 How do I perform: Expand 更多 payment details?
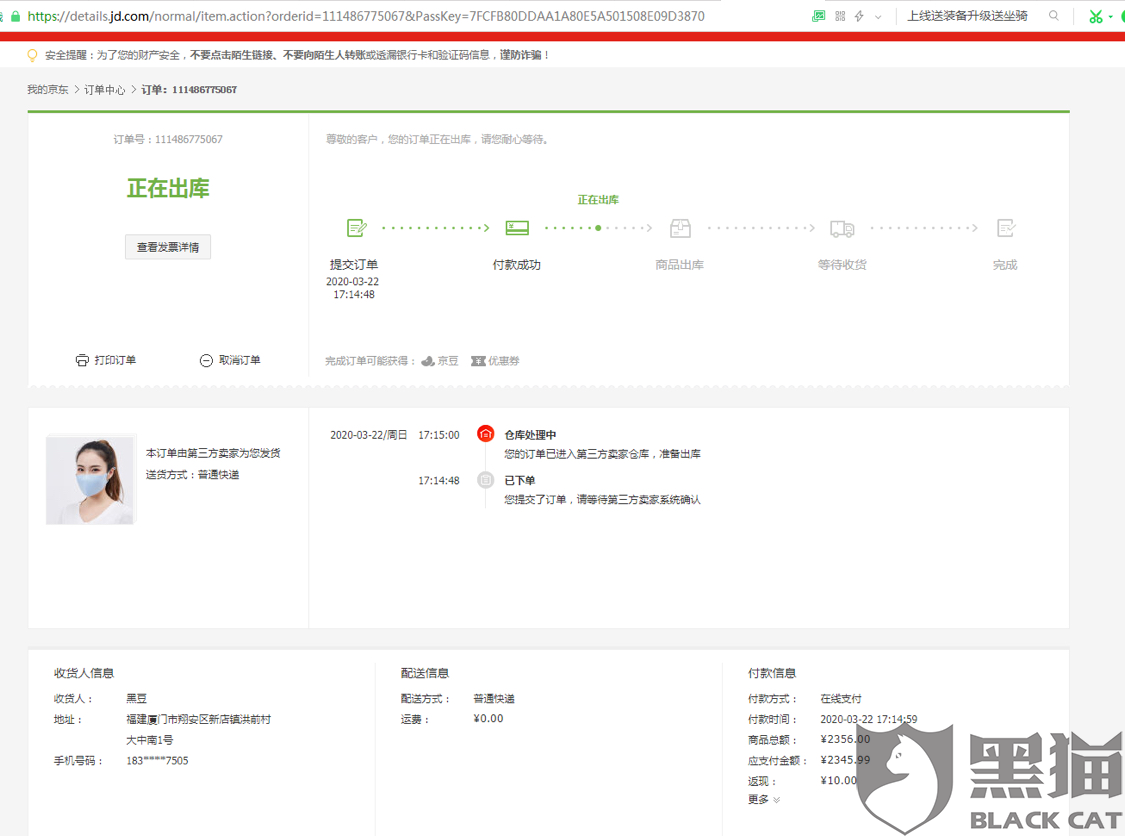(x=764, y=799)
